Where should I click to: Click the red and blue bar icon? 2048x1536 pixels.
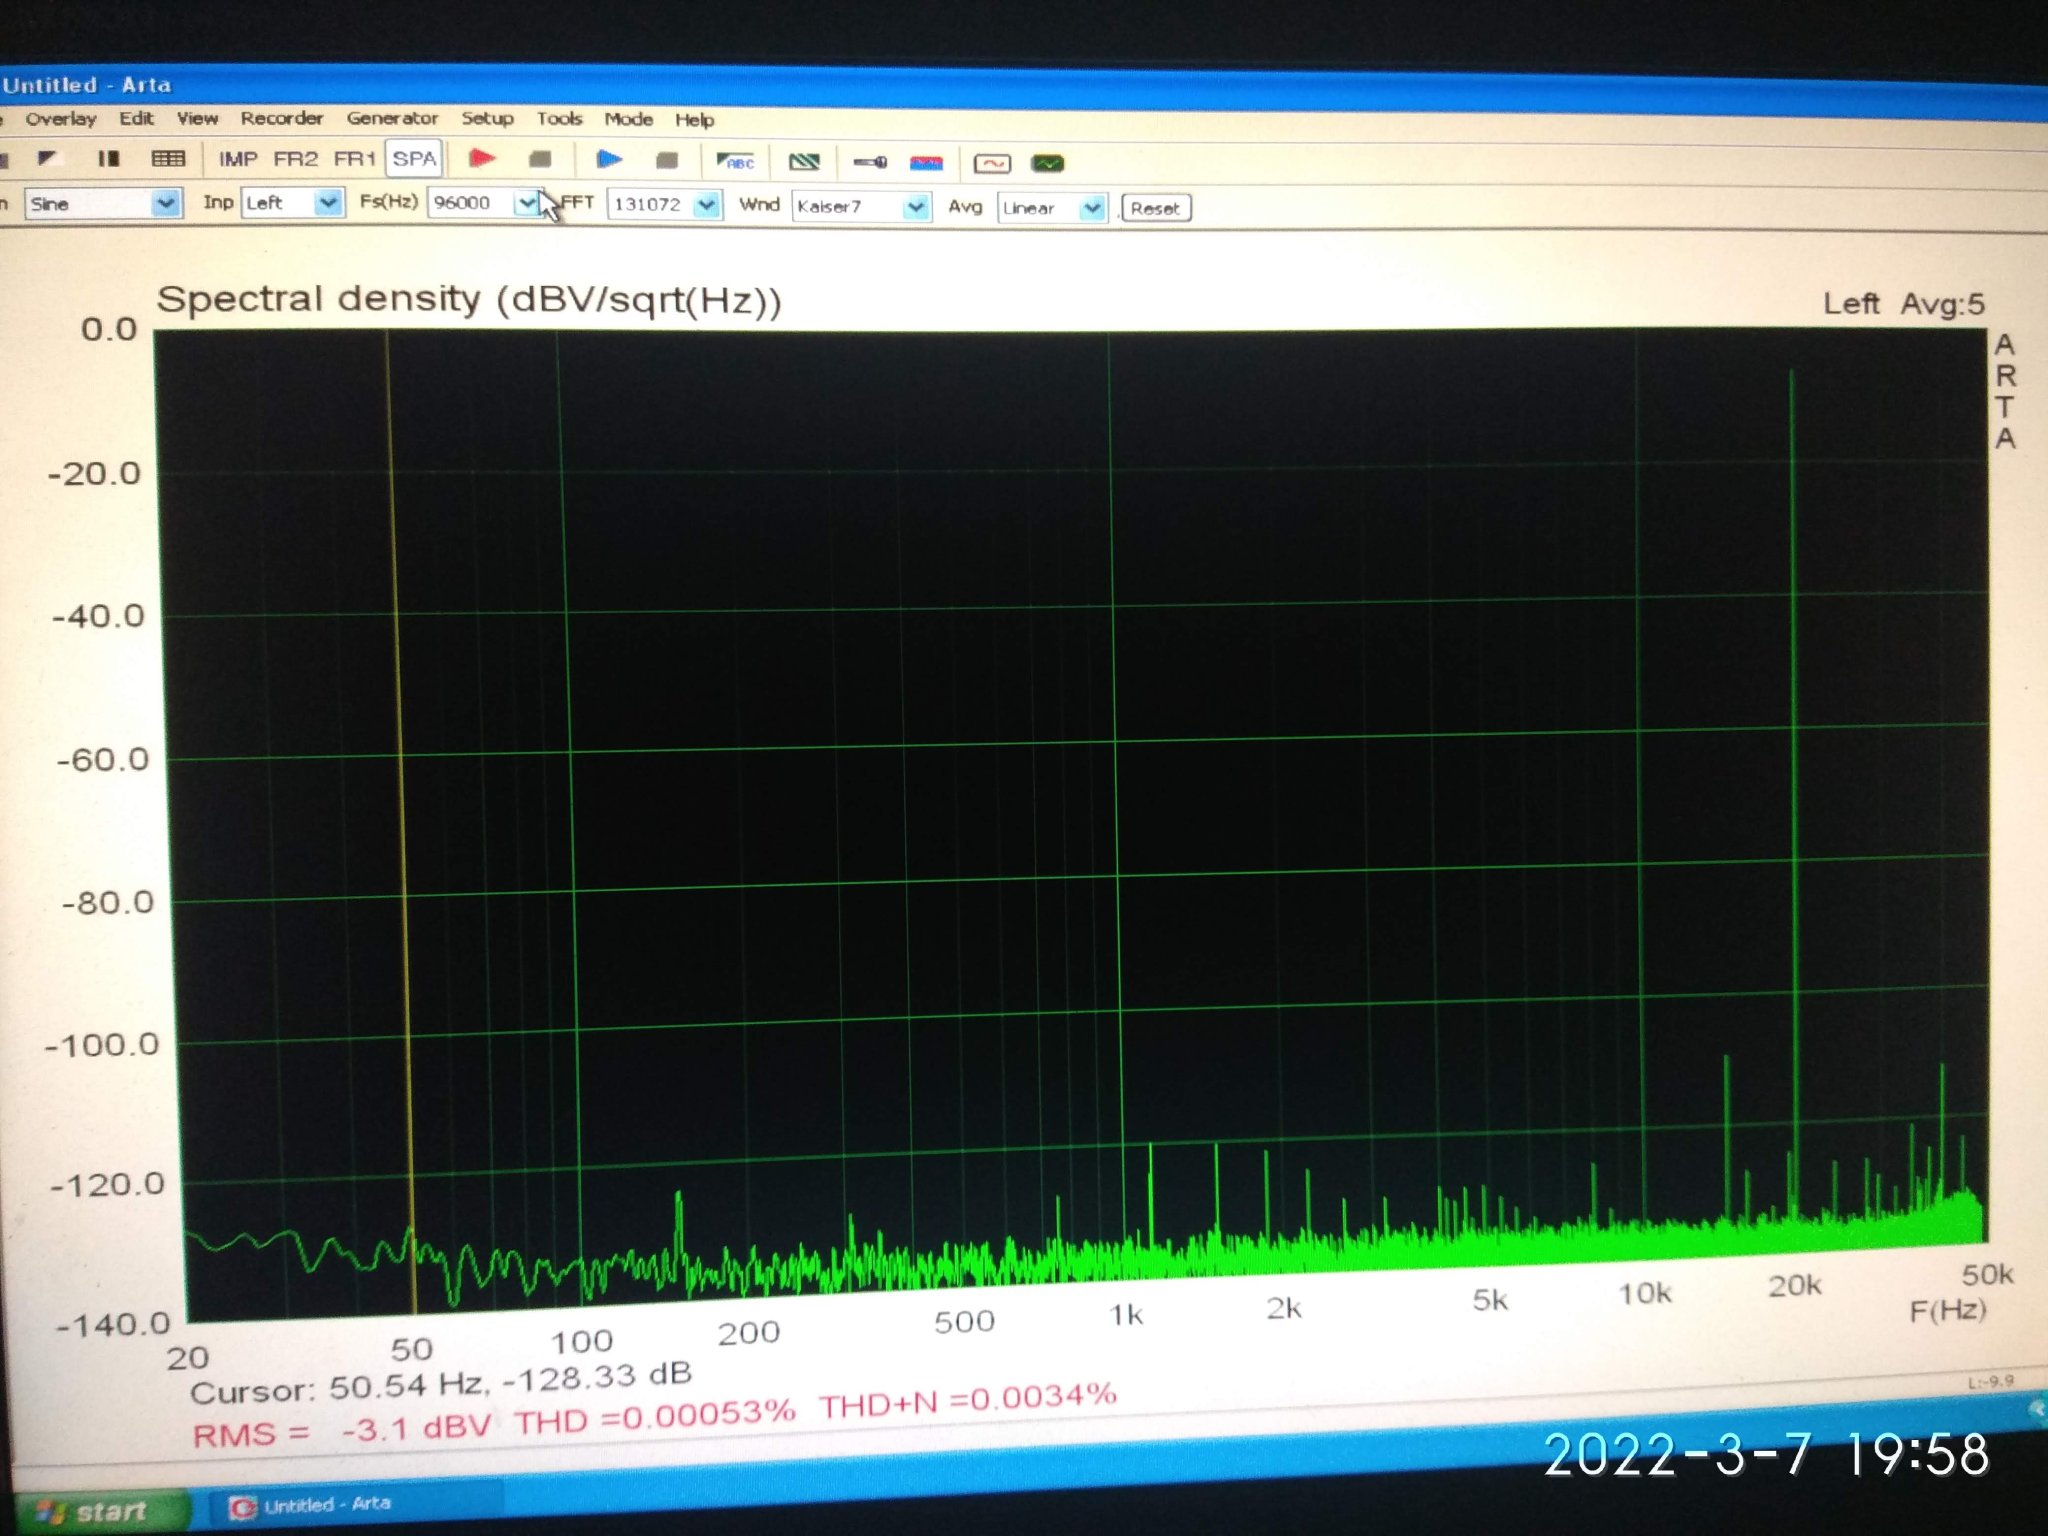926,163
